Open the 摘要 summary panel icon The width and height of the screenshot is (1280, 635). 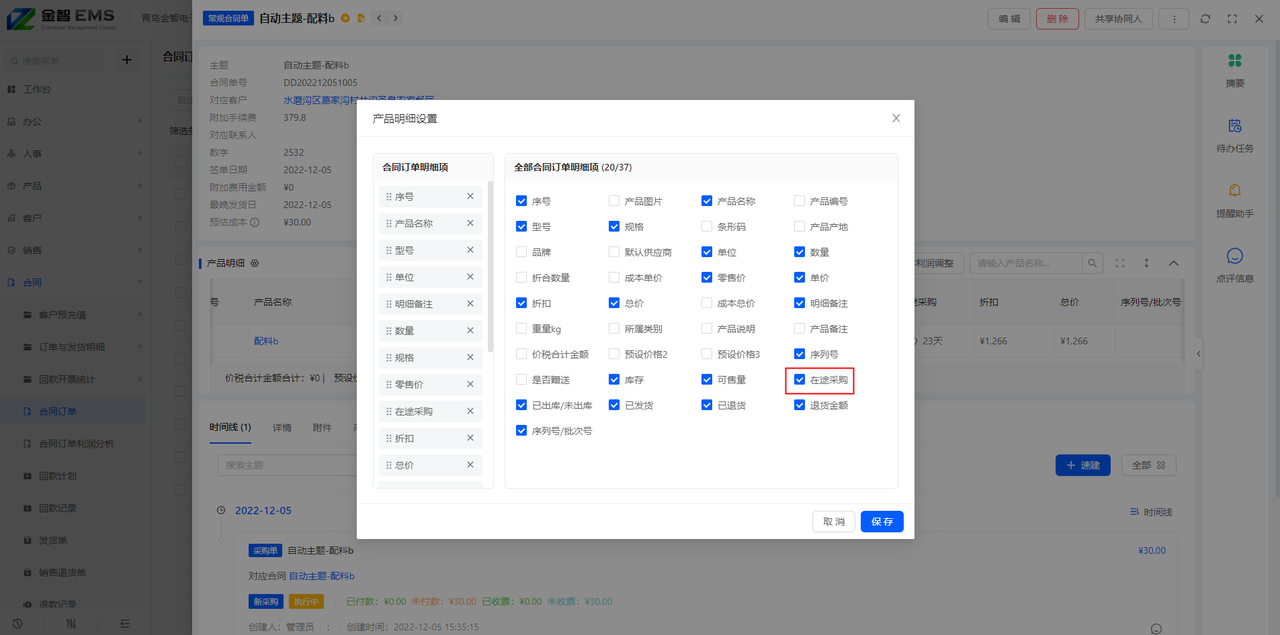(x=1235, y=61)
